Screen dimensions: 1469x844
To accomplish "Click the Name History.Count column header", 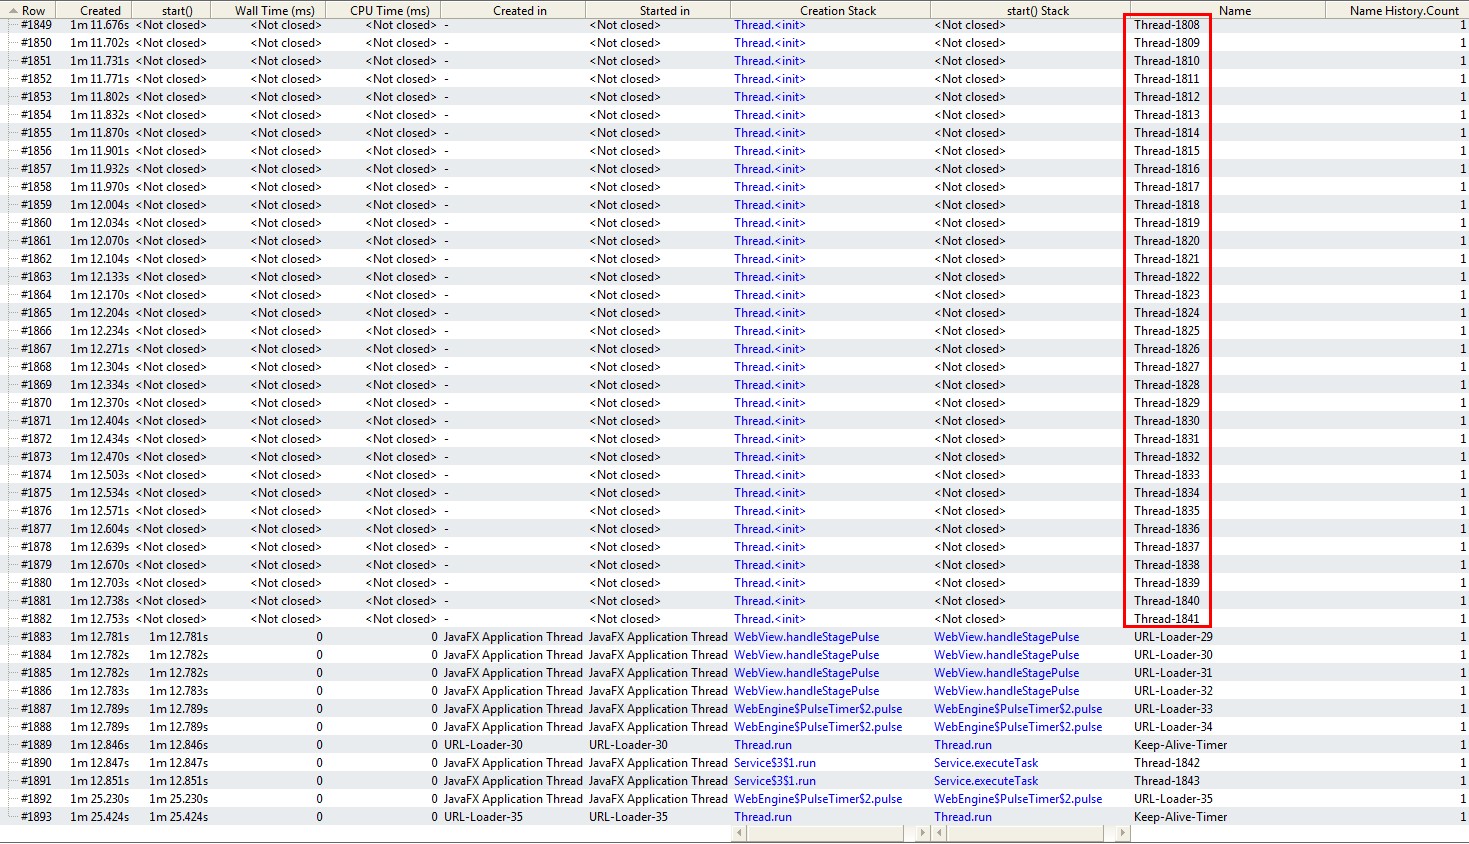I will coord(1403,10).
